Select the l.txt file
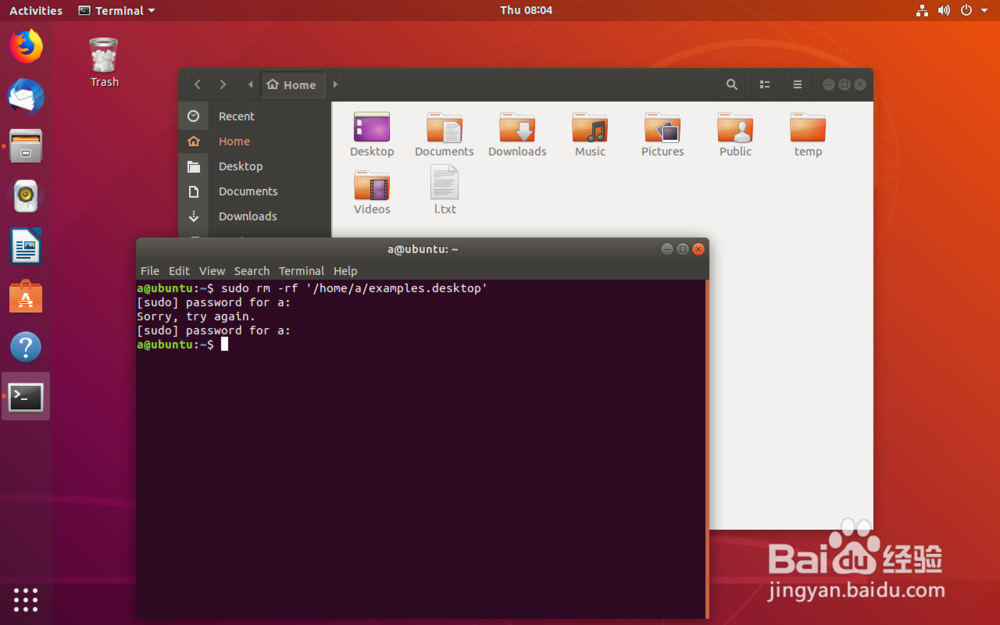 click(445, 190)
